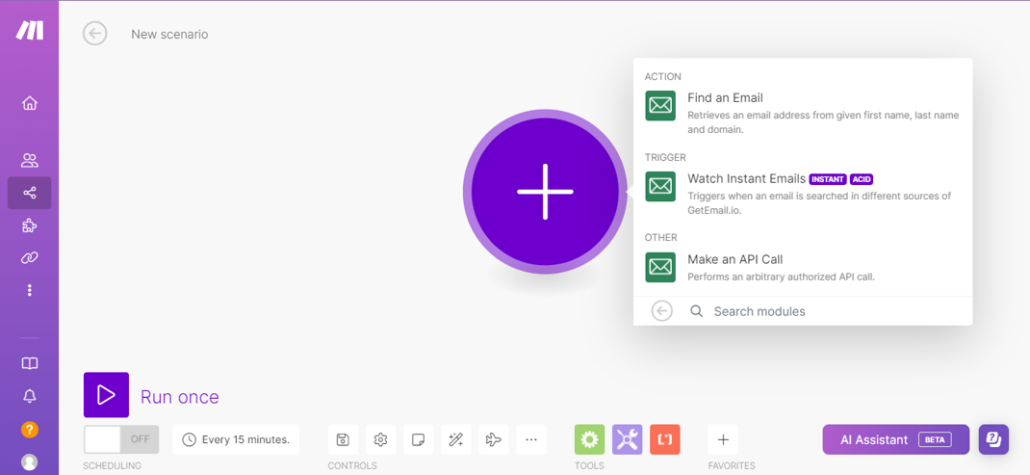Open the user profile avatar
The height and width of the screenshot is (475, 1030).
point(30,462)
